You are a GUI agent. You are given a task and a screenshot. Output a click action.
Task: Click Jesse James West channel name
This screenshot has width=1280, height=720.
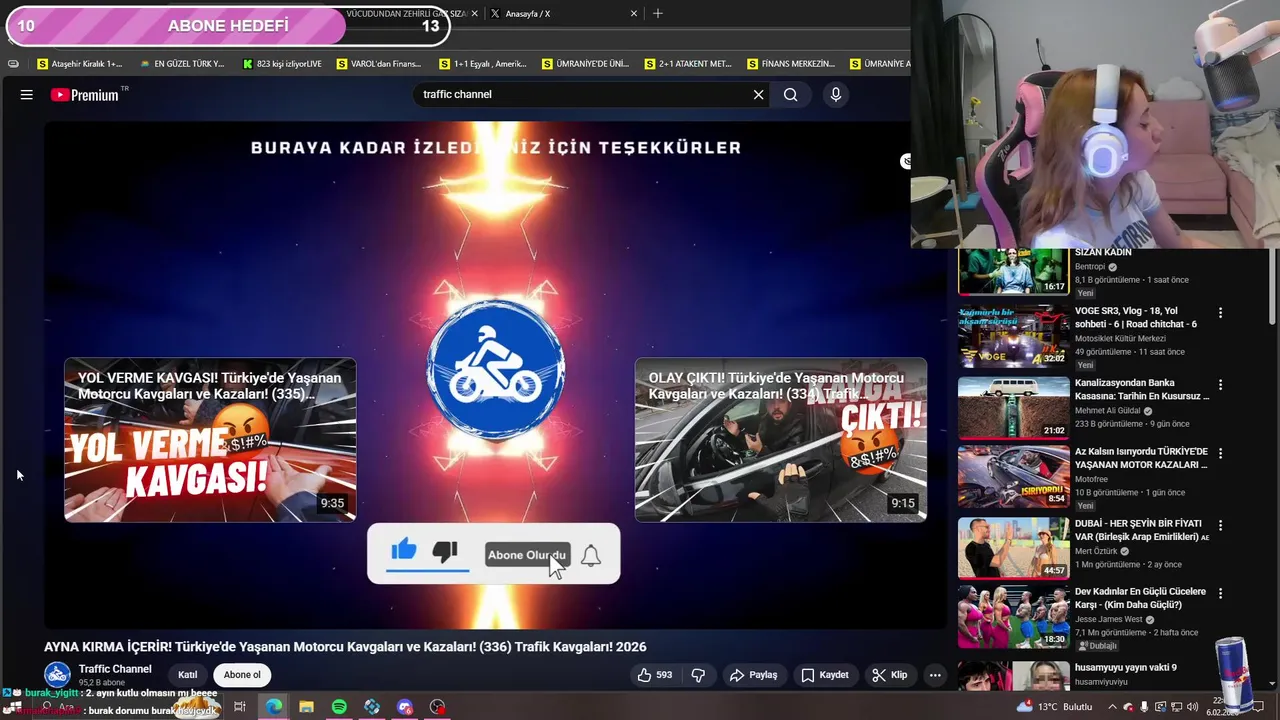1110,619
